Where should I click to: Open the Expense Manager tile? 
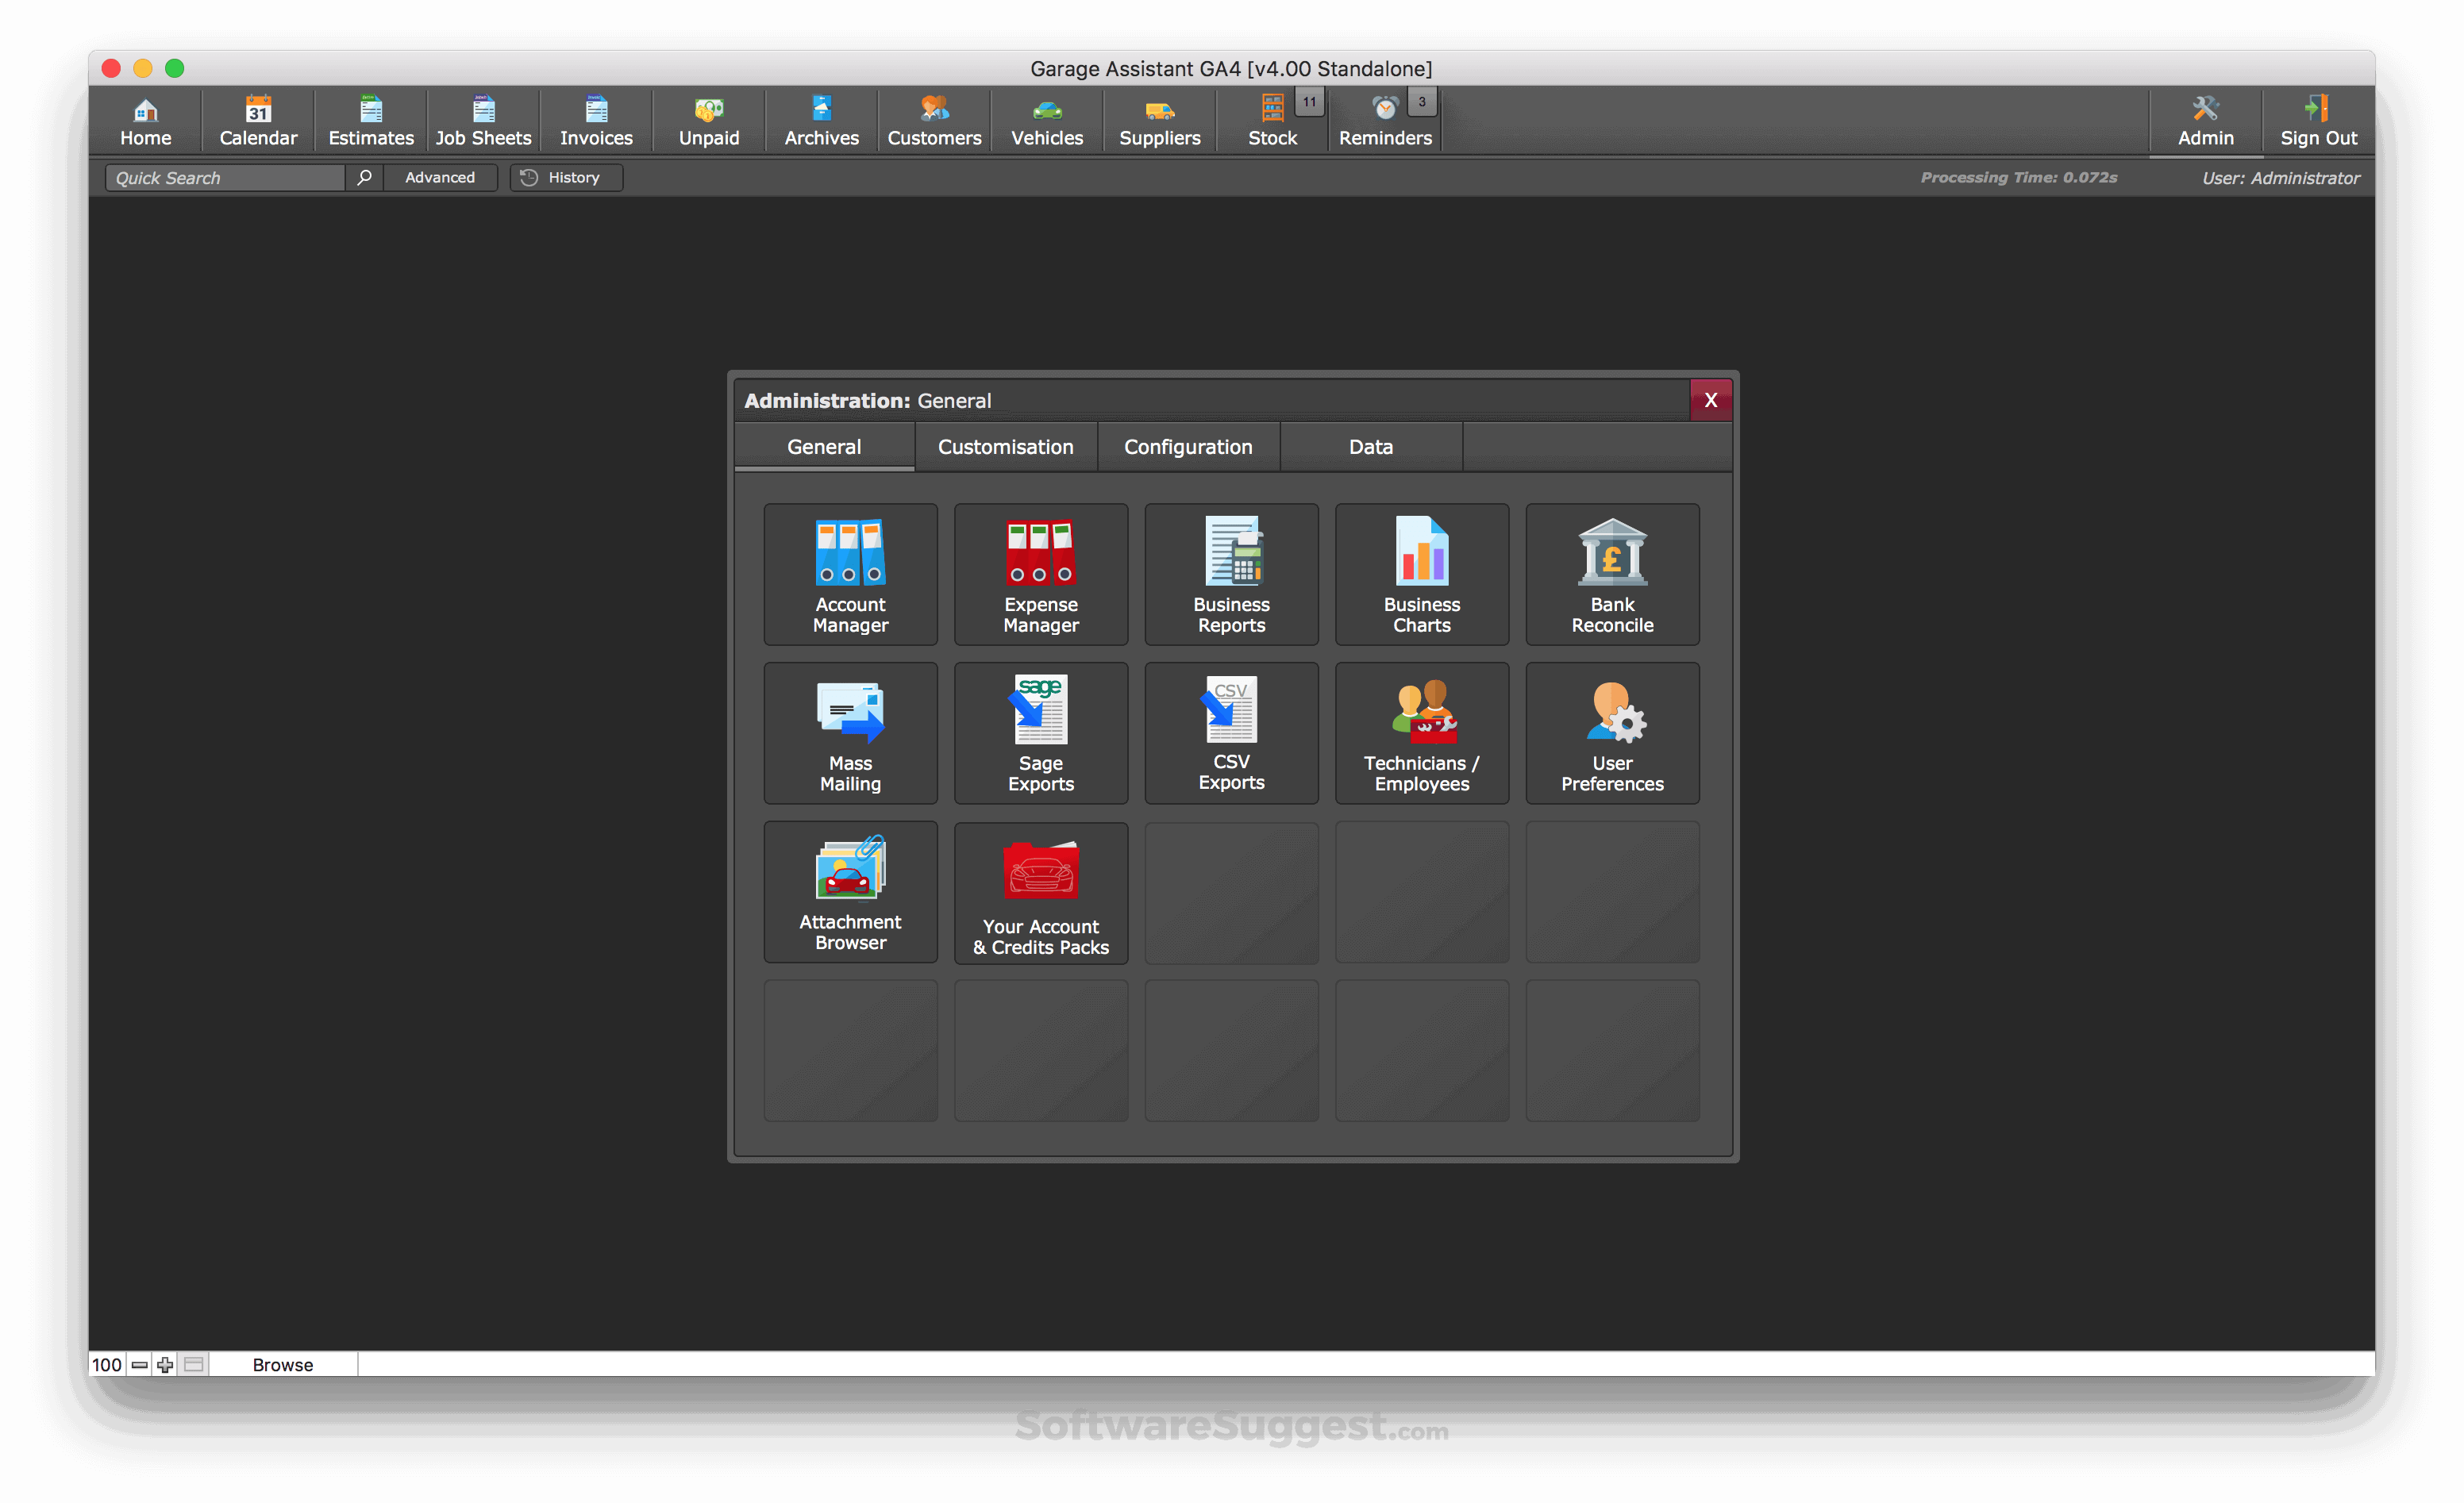point(1040,574)
